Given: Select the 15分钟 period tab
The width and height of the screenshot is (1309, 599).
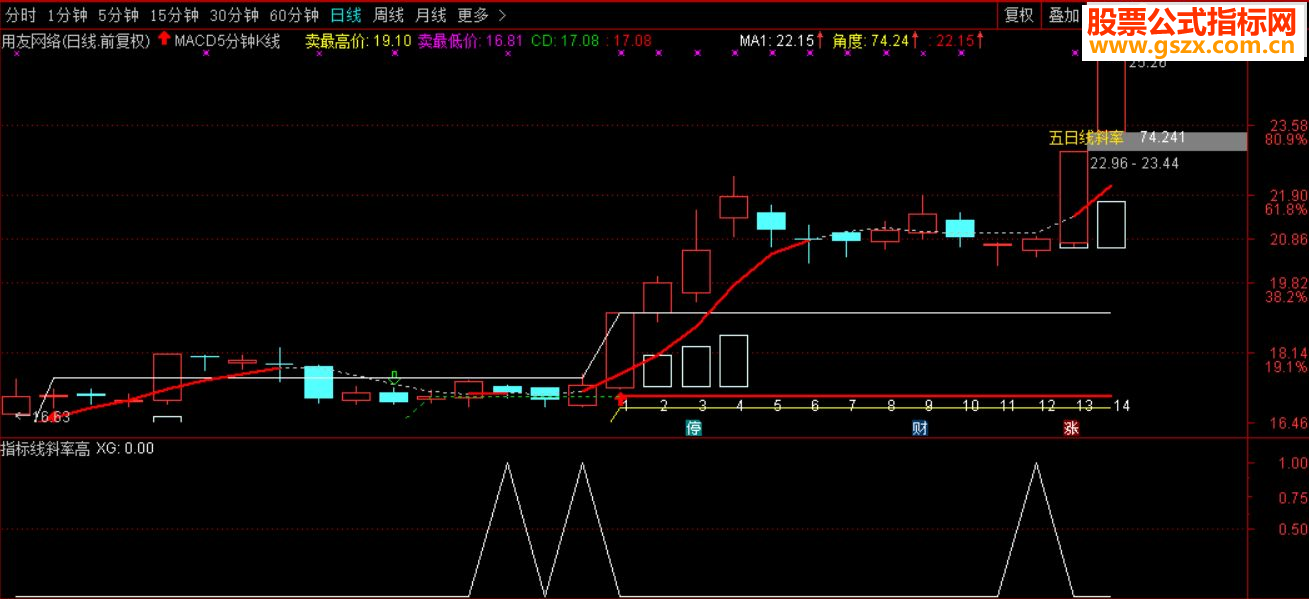Looking at the screenshot, I should 174,15.
